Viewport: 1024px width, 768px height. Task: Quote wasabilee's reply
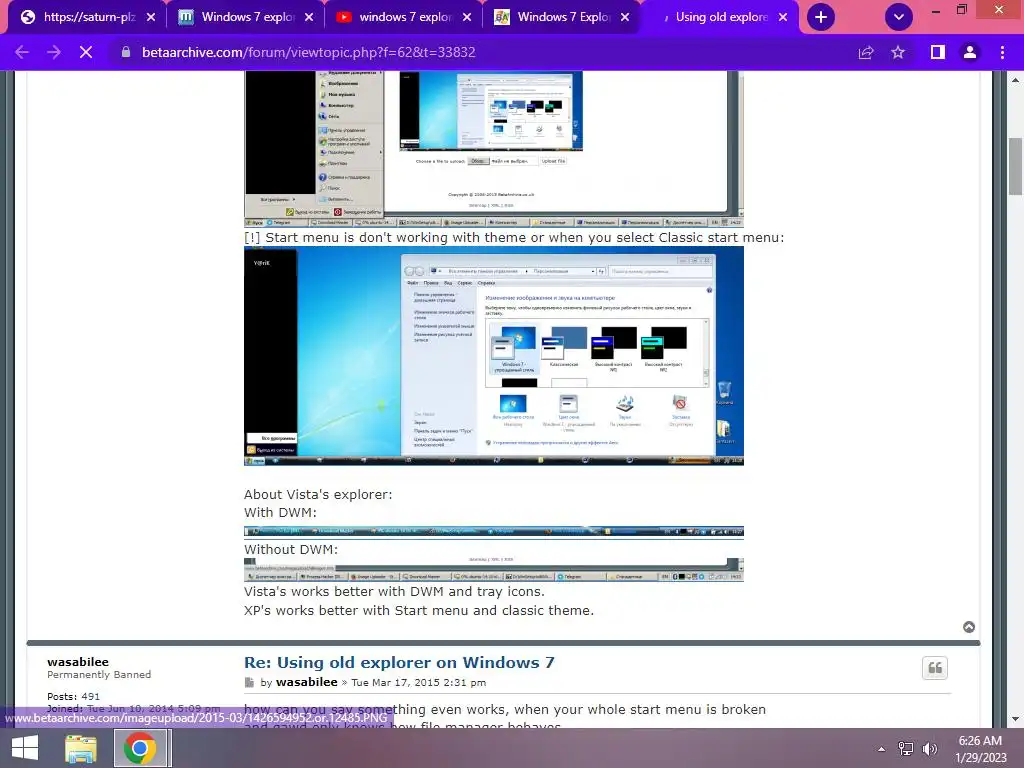(935, 667)
